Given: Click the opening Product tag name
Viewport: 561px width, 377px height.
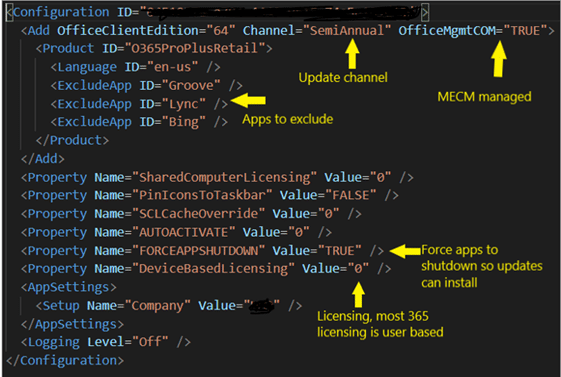Looking at the screenshot, I should tap(68, 49).
